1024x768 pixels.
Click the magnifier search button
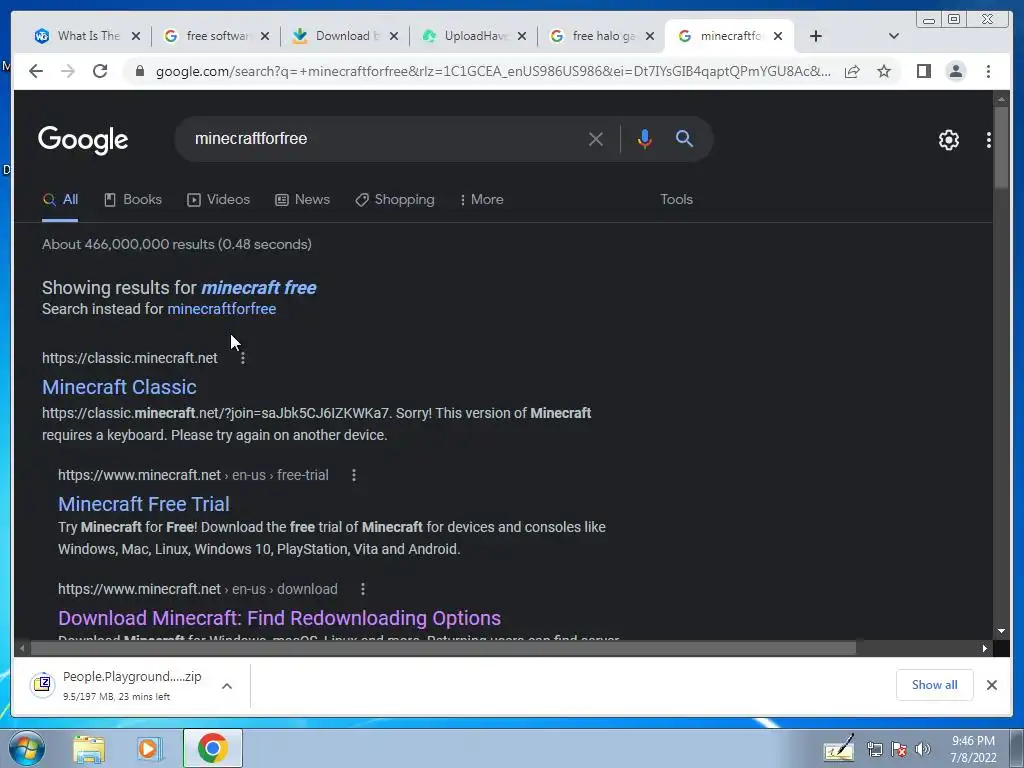[x=684, y=138]
